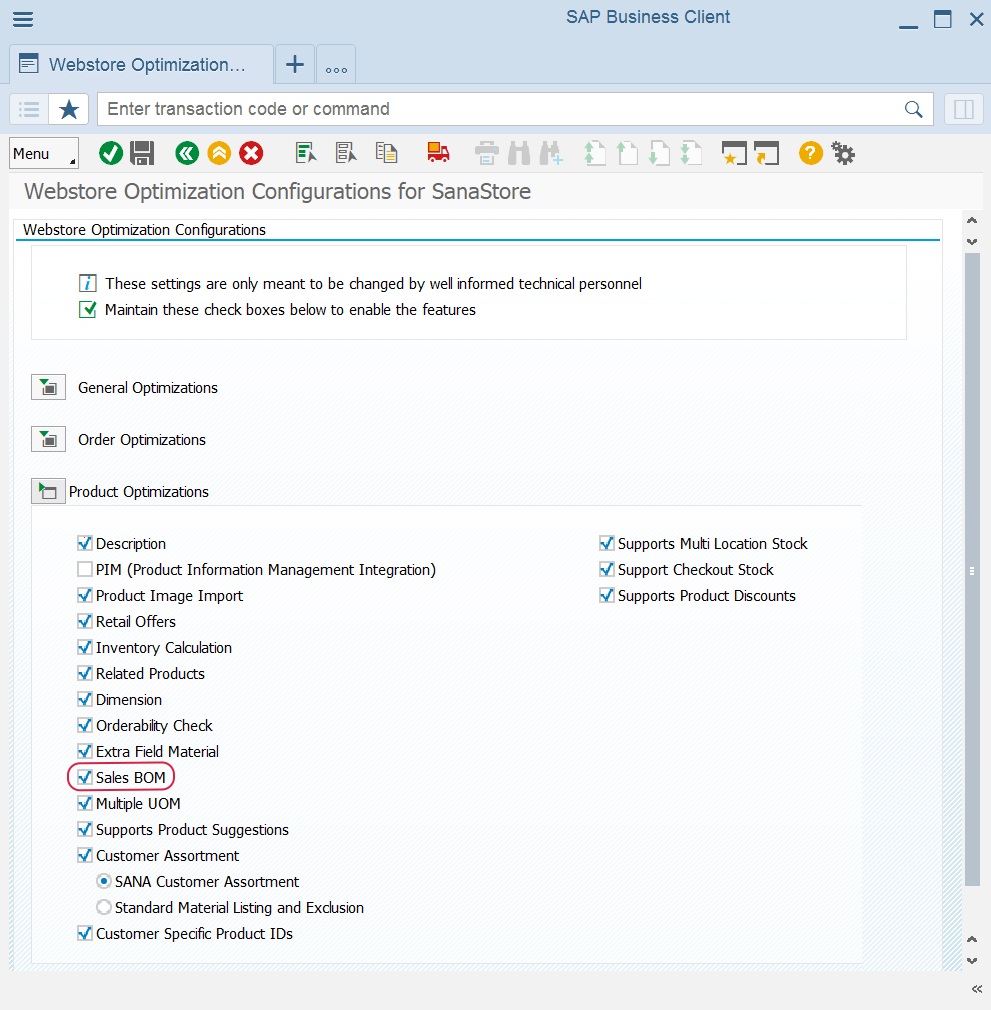Image resolution: width=991 pixels, height=1010 pixels.
Task: Toggle the Customer Assortment checkbox
Action: [84, 855]
